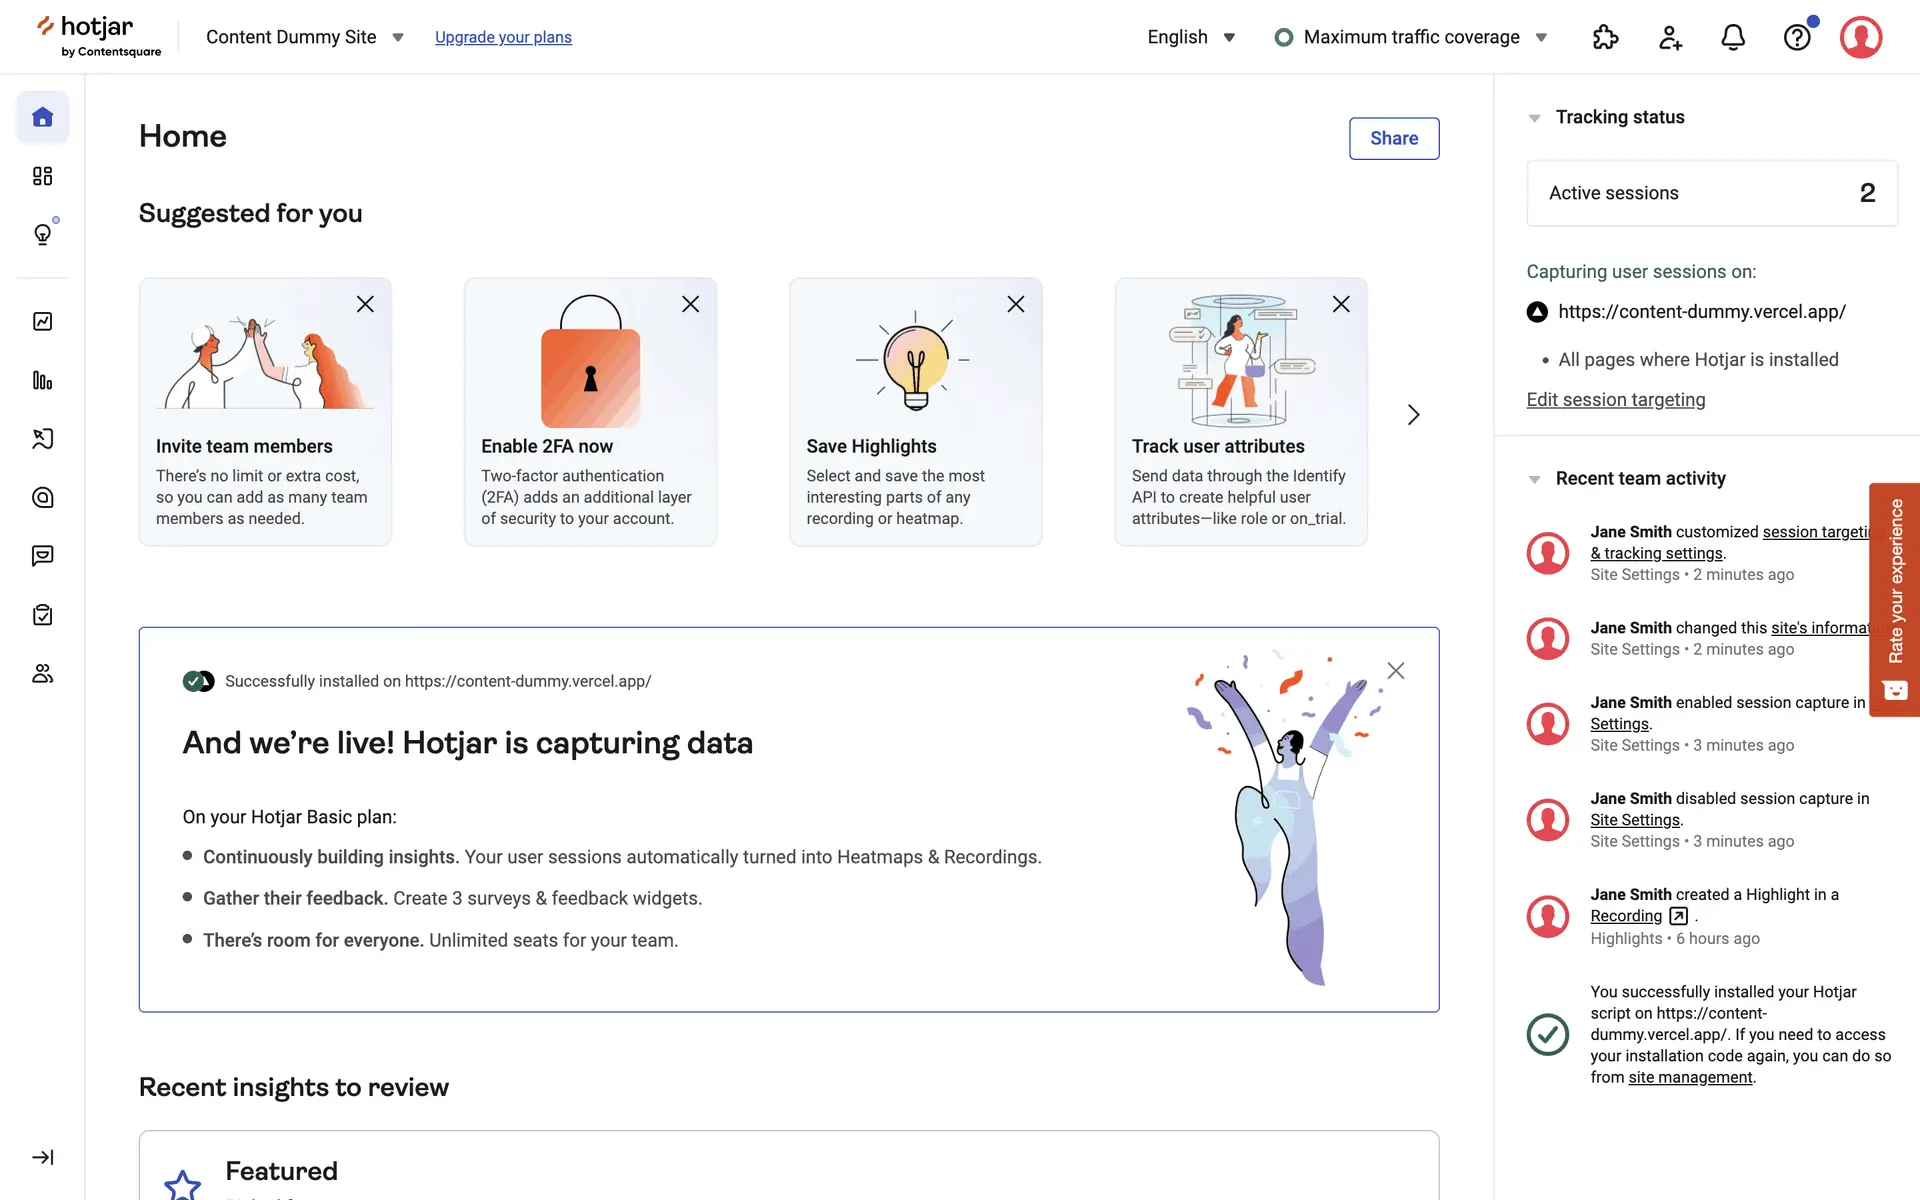Open the English language dropdown

(1191, 37)
